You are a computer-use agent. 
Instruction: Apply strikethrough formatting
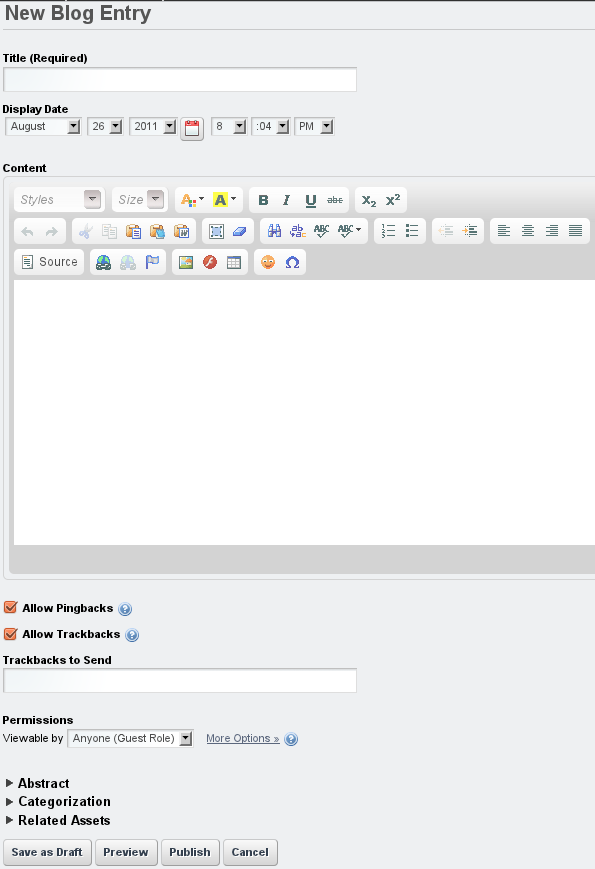[x=335, y=200]
